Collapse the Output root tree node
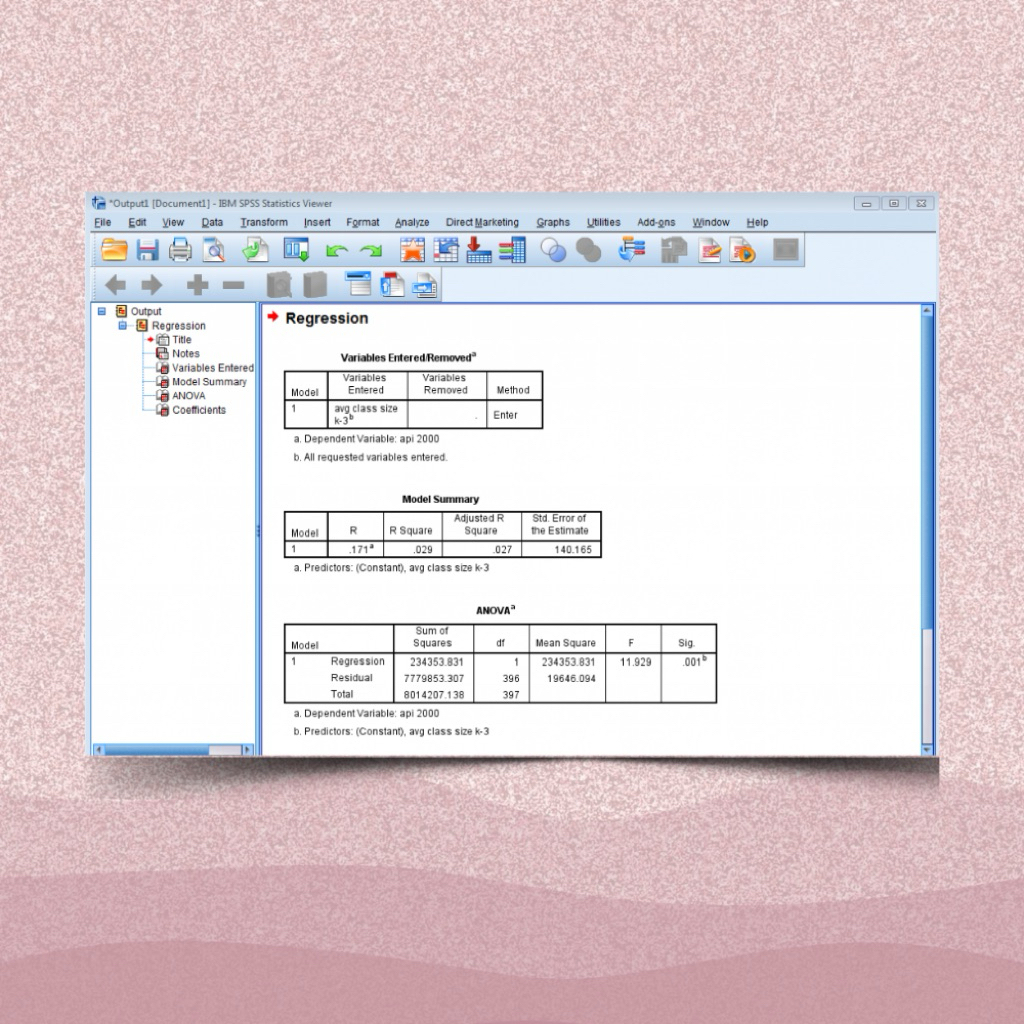 101,312
